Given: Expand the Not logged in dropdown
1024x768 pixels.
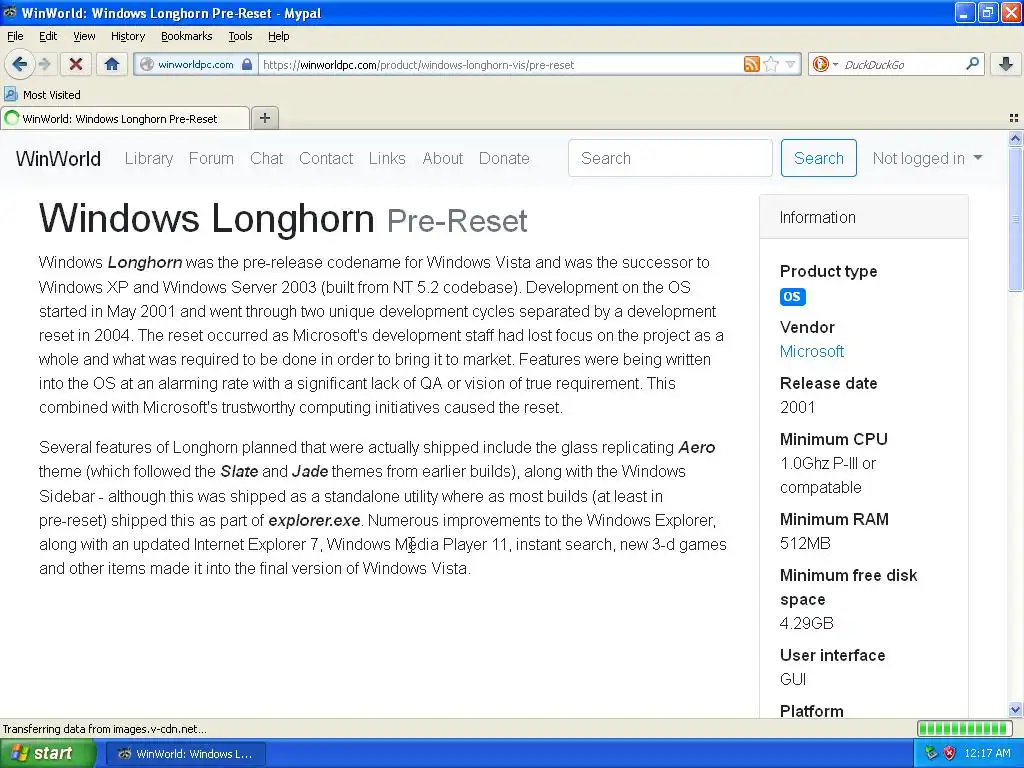Looking at the screenshot, I should (927, 159).
